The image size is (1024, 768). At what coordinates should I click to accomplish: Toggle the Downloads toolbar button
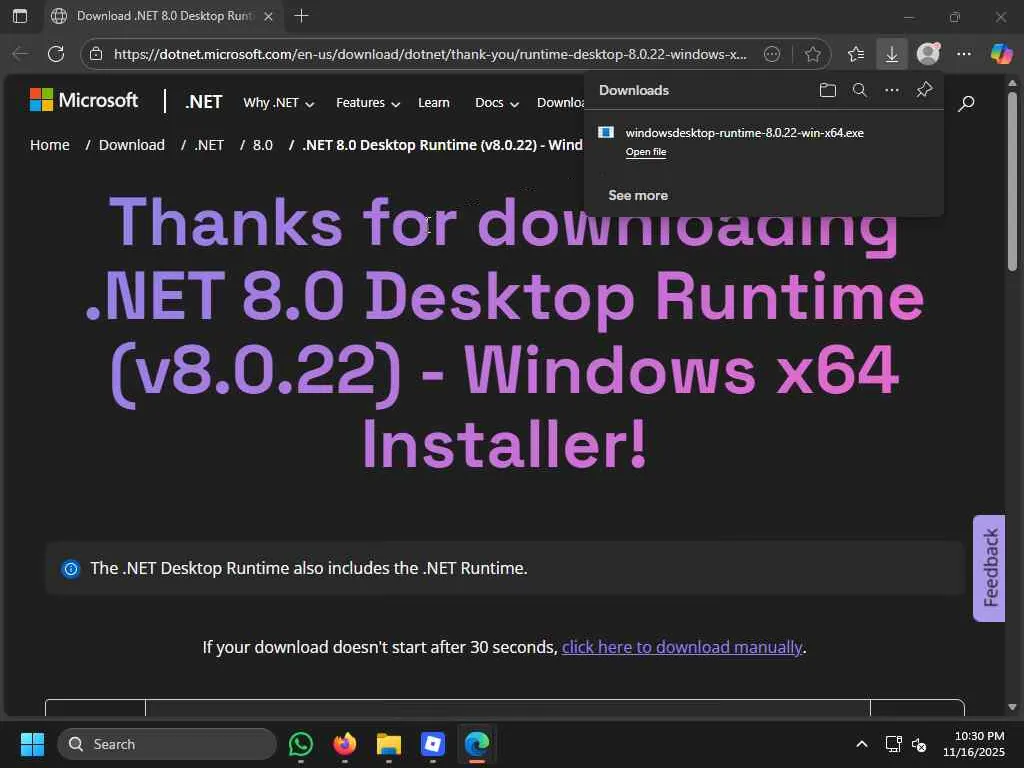pos(891,54)
